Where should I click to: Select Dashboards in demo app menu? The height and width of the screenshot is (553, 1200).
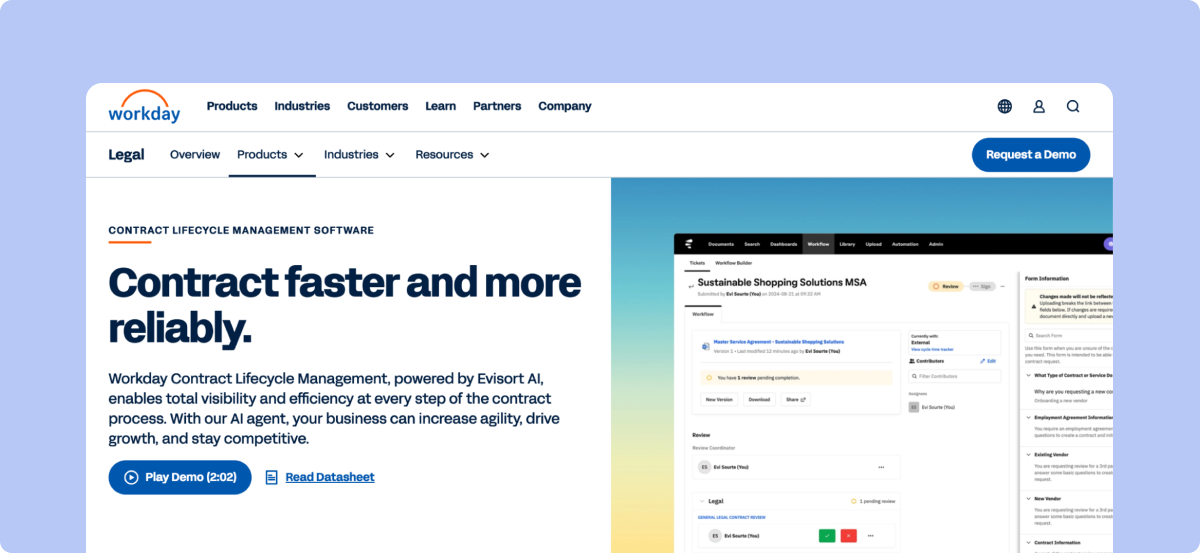[x=784, y=244]
